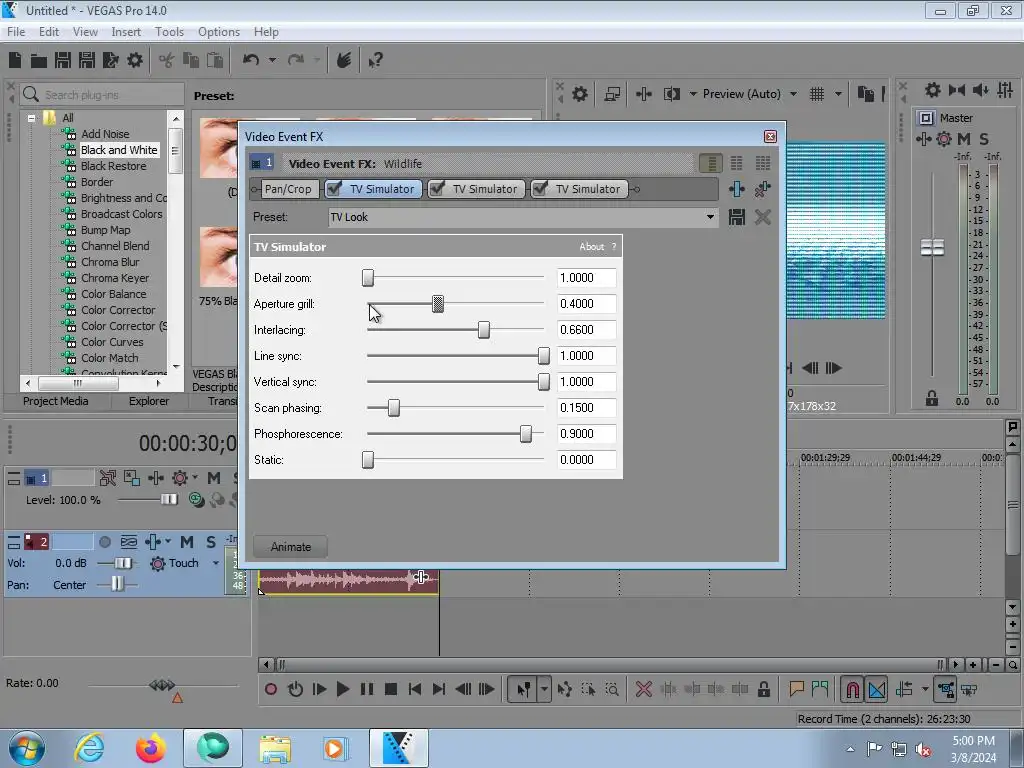Click the New project icon in toolbar

pyautogui.click(x=15, y=60)
